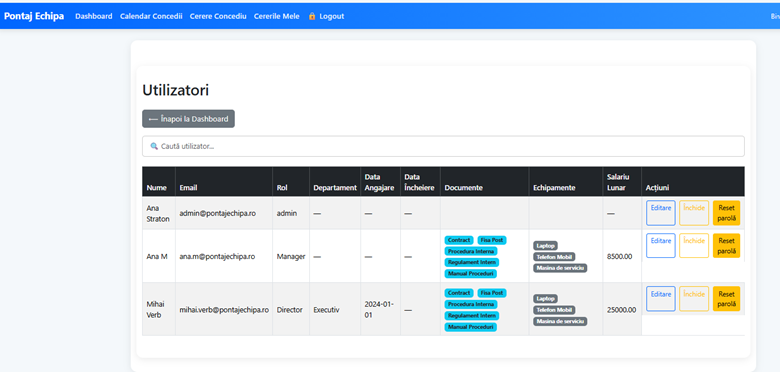Click Închide in Mihai Verb row
Screen dimensions: 780x372
(x=694, y=298)
